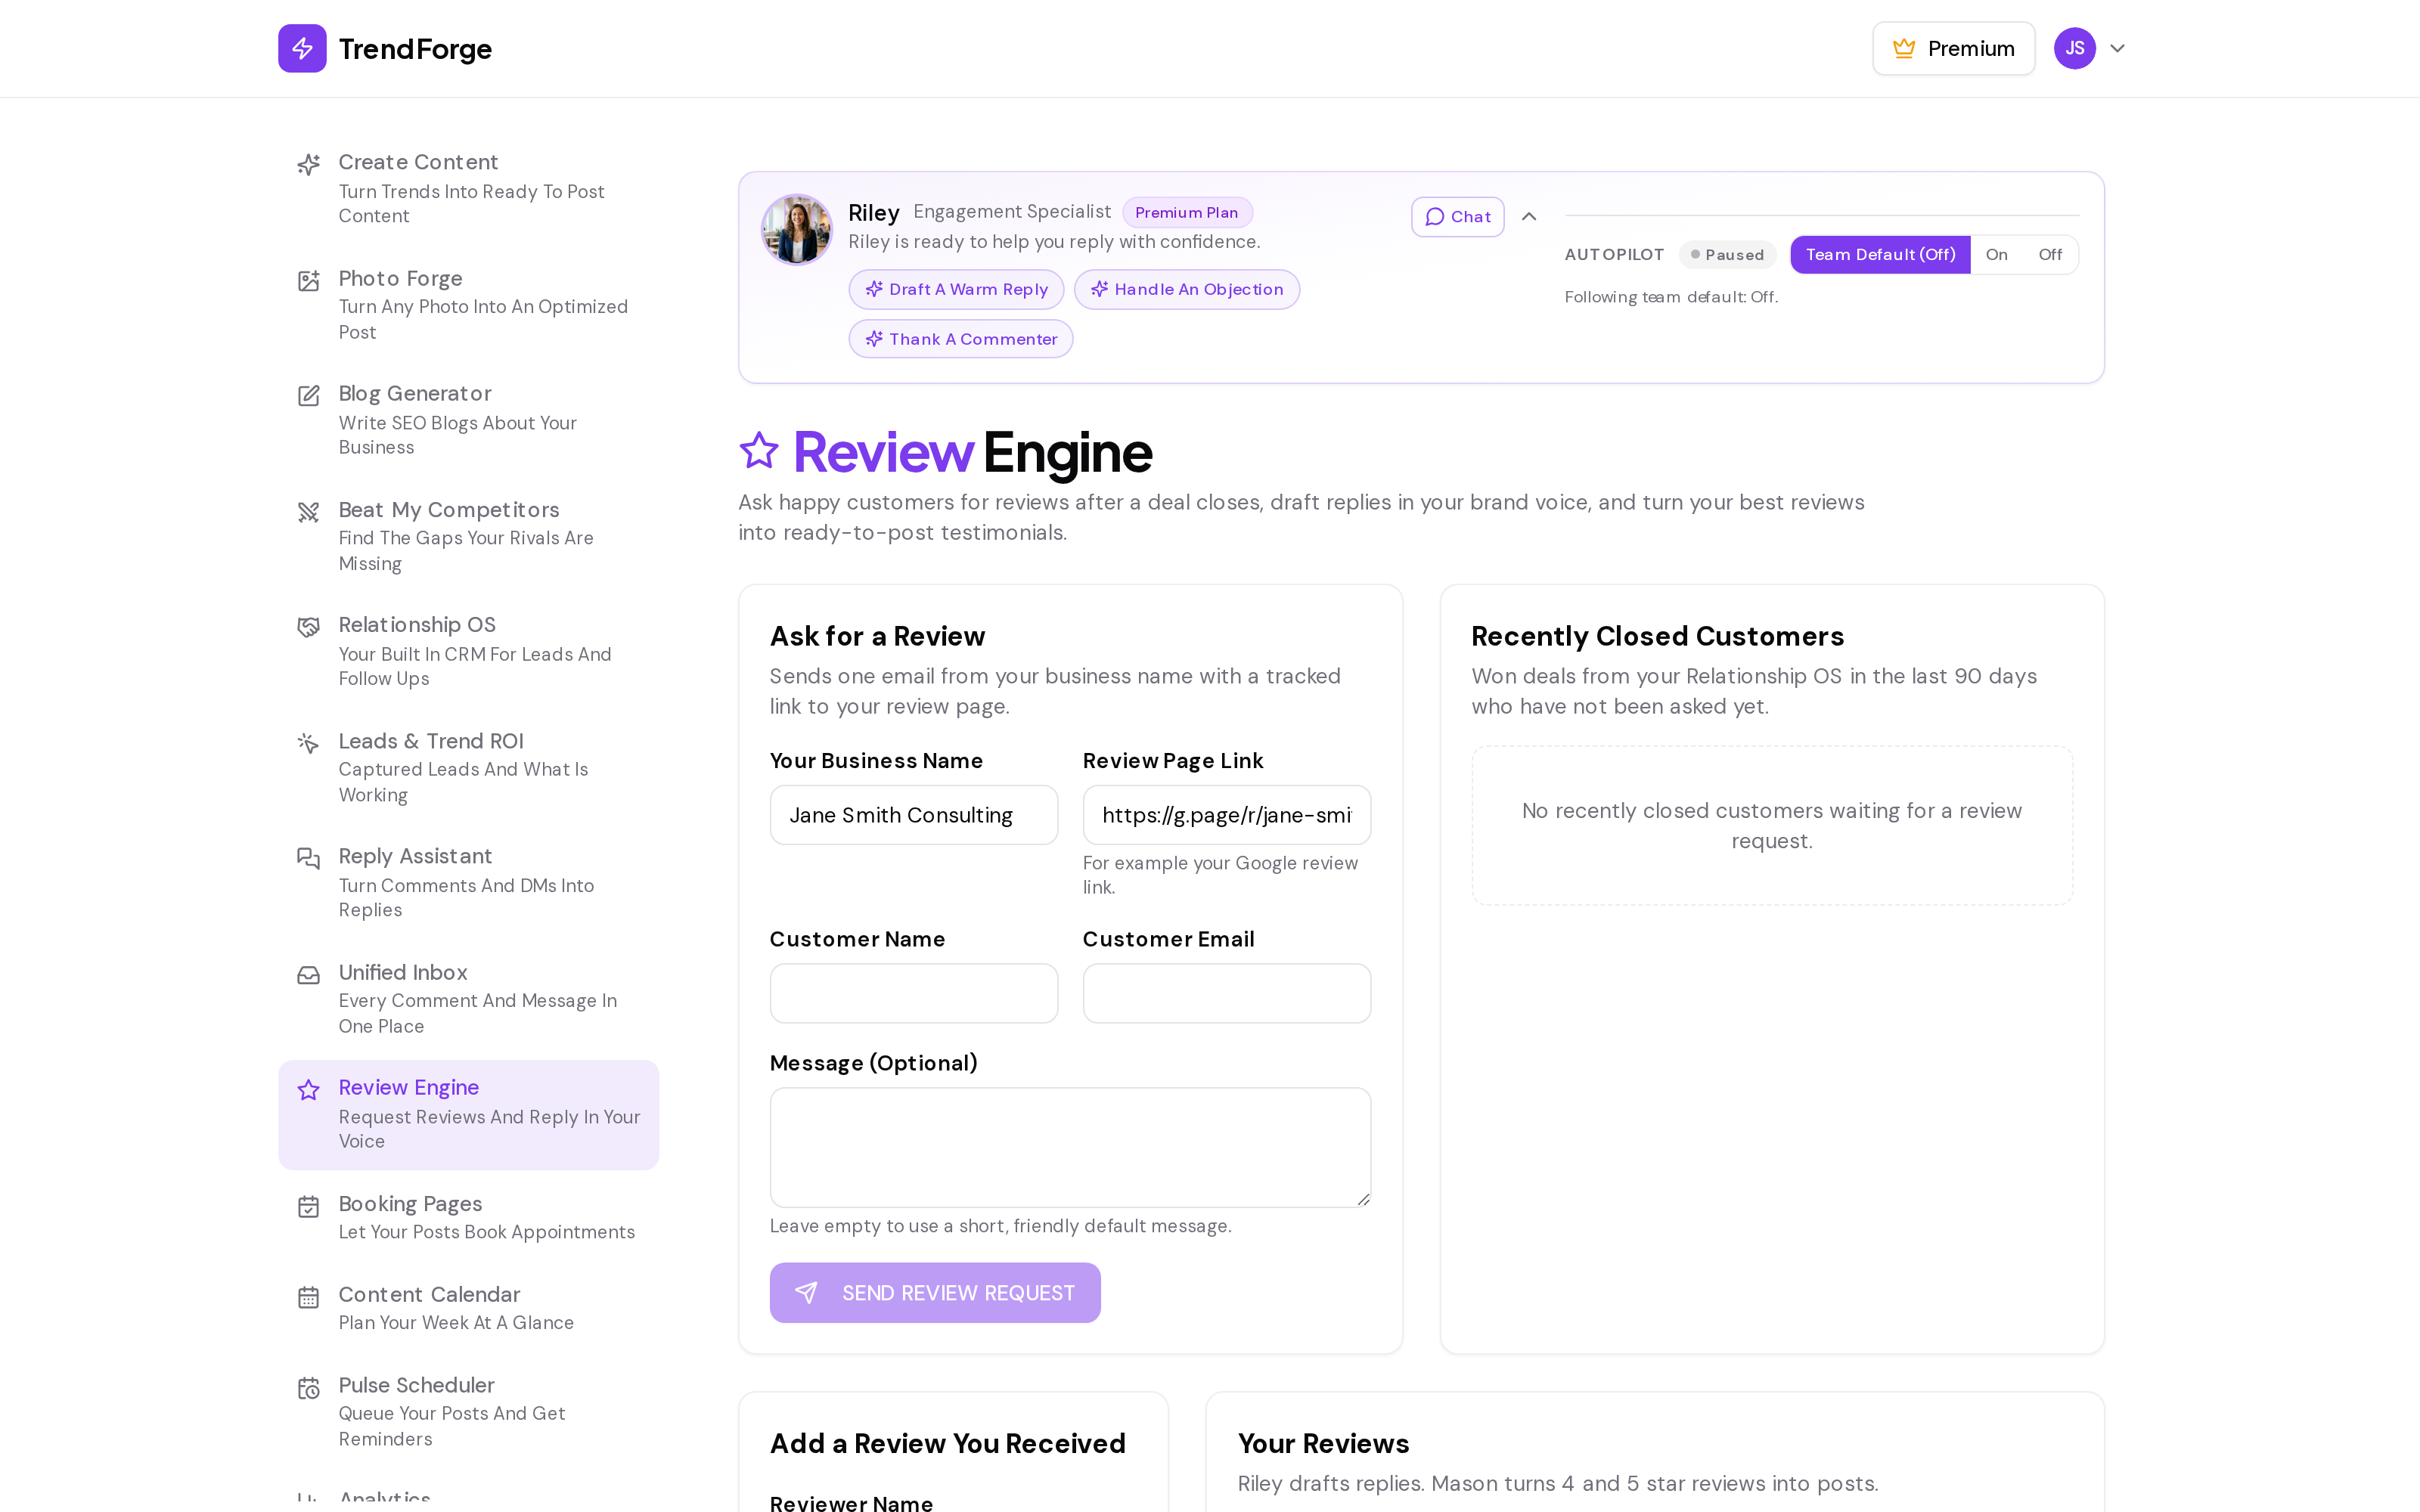Viewport: 2420px width, 1512px height.
Task: Click the Relationship OS handshake icon
Action: 309,627
